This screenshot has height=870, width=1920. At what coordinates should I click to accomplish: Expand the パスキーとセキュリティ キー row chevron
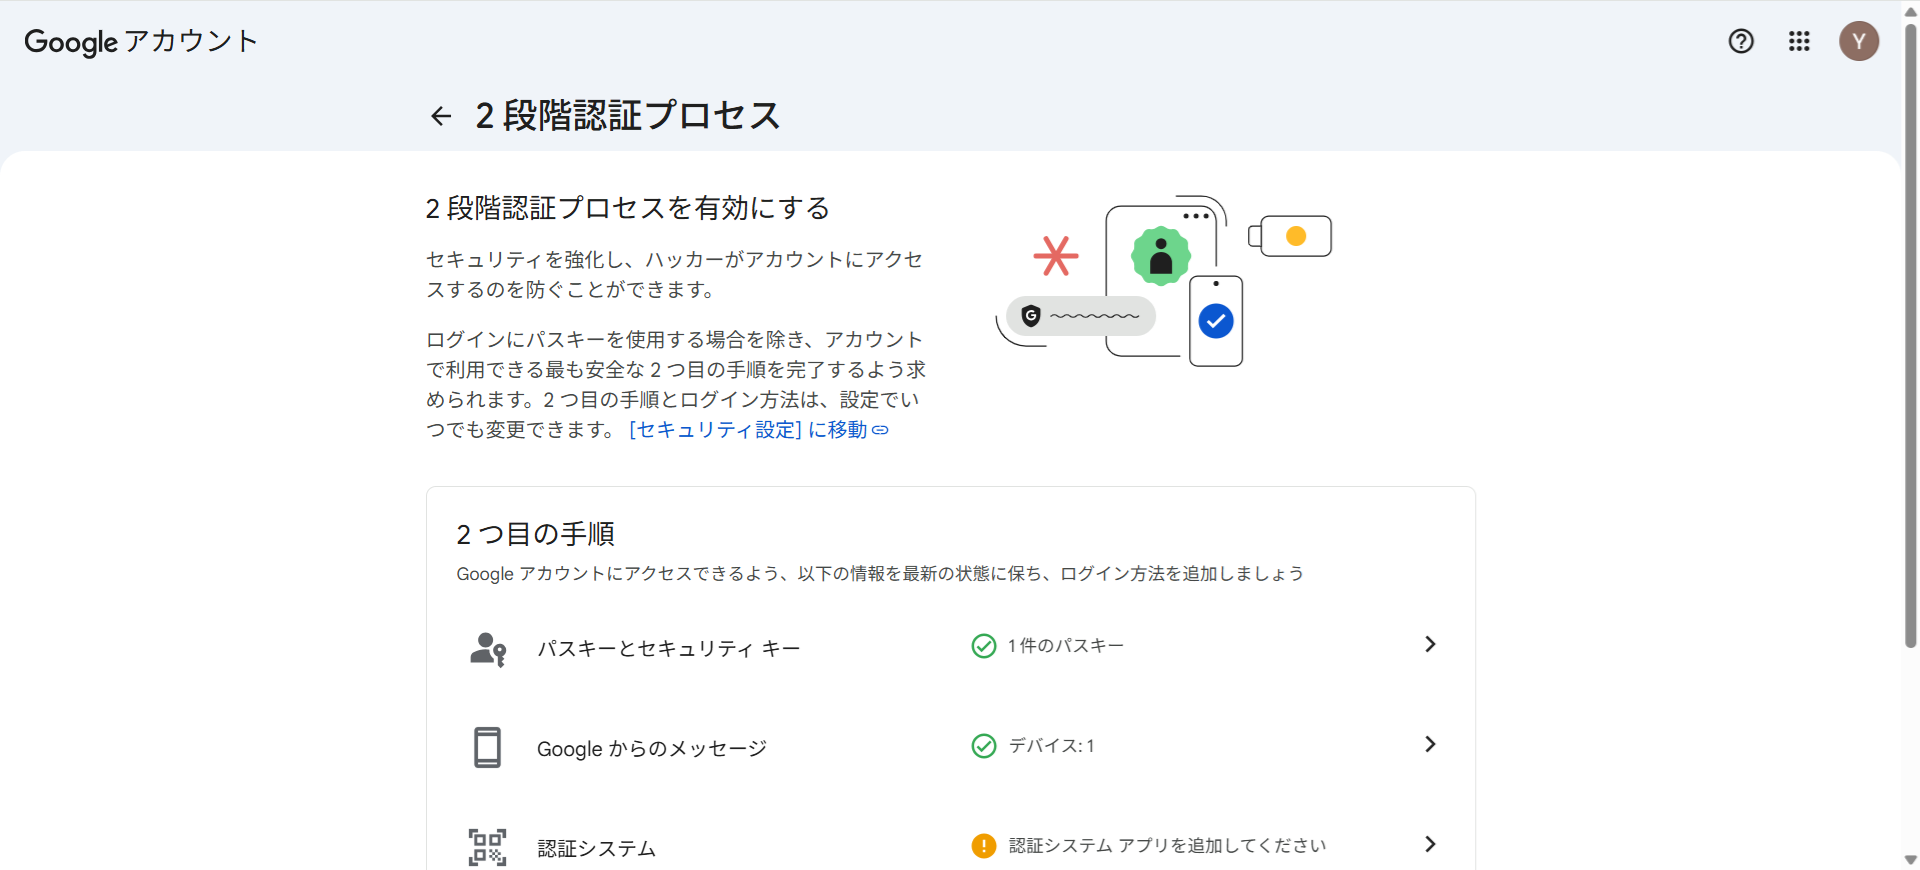(1430, 644)
